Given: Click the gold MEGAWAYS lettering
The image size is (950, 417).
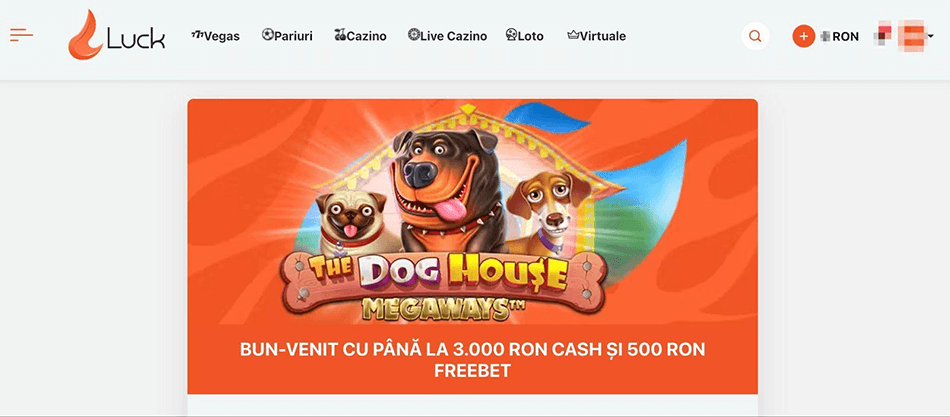Looking at the screenshot, I should click(x=443, y=309).
